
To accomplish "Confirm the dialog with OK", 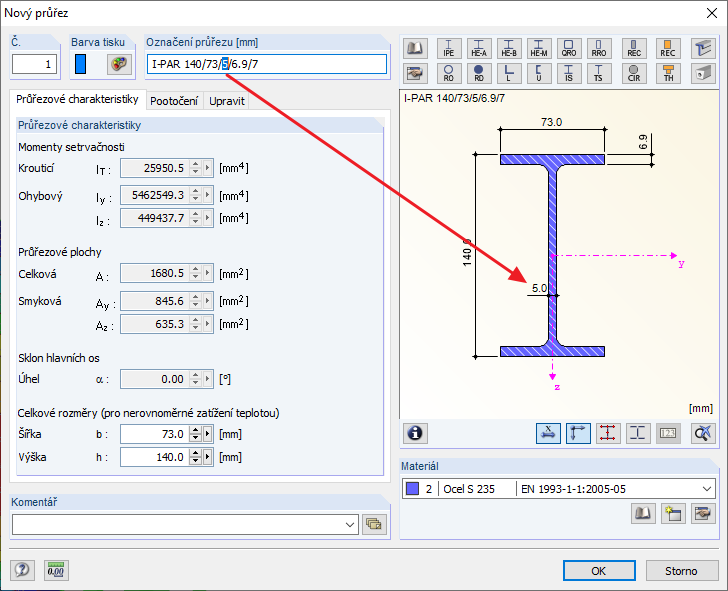I will click(x=599, y=571).
